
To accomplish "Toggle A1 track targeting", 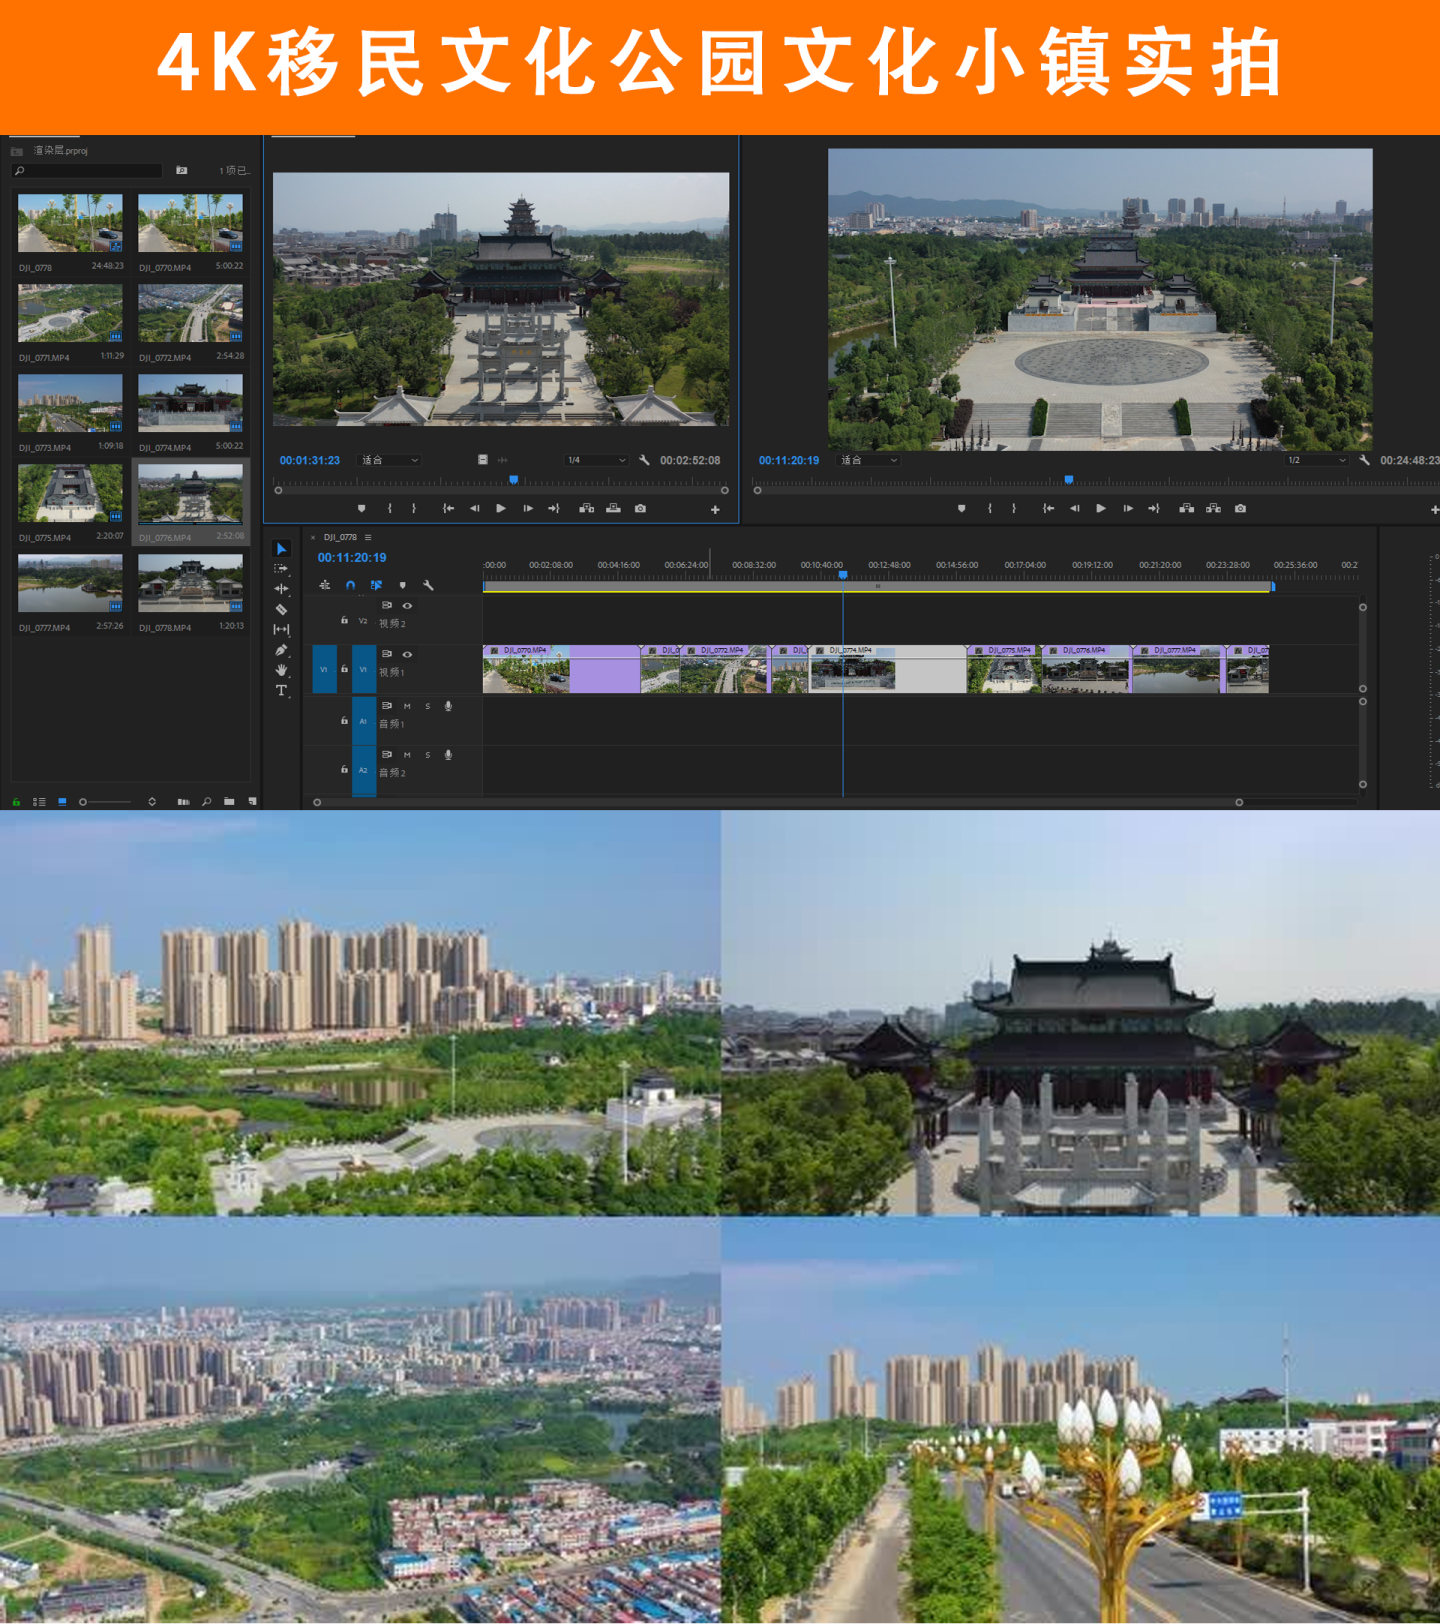I will [x=364, y=722].
